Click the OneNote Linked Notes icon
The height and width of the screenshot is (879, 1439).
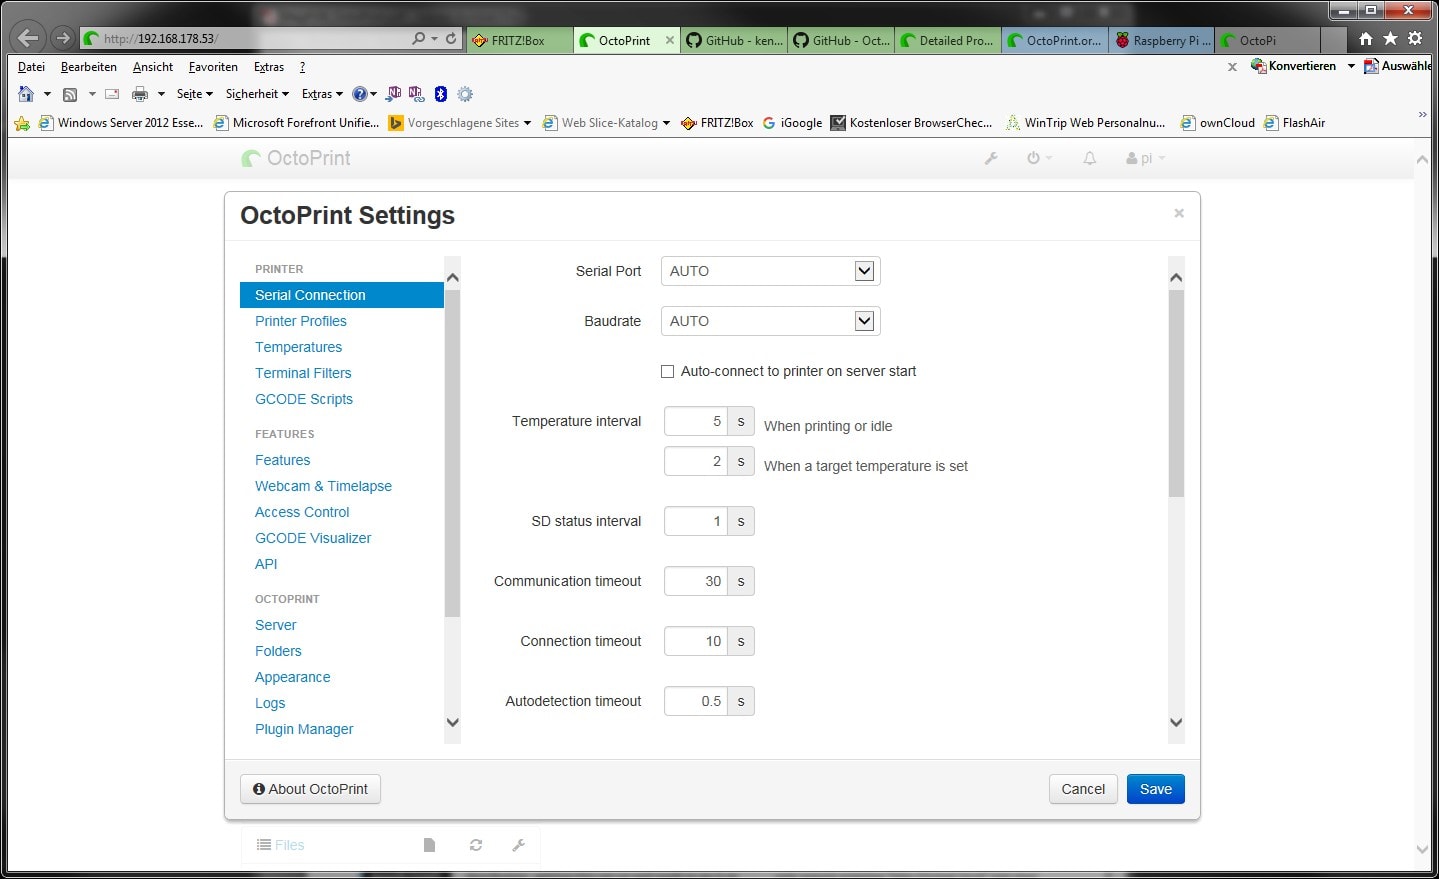coord(416,94)
